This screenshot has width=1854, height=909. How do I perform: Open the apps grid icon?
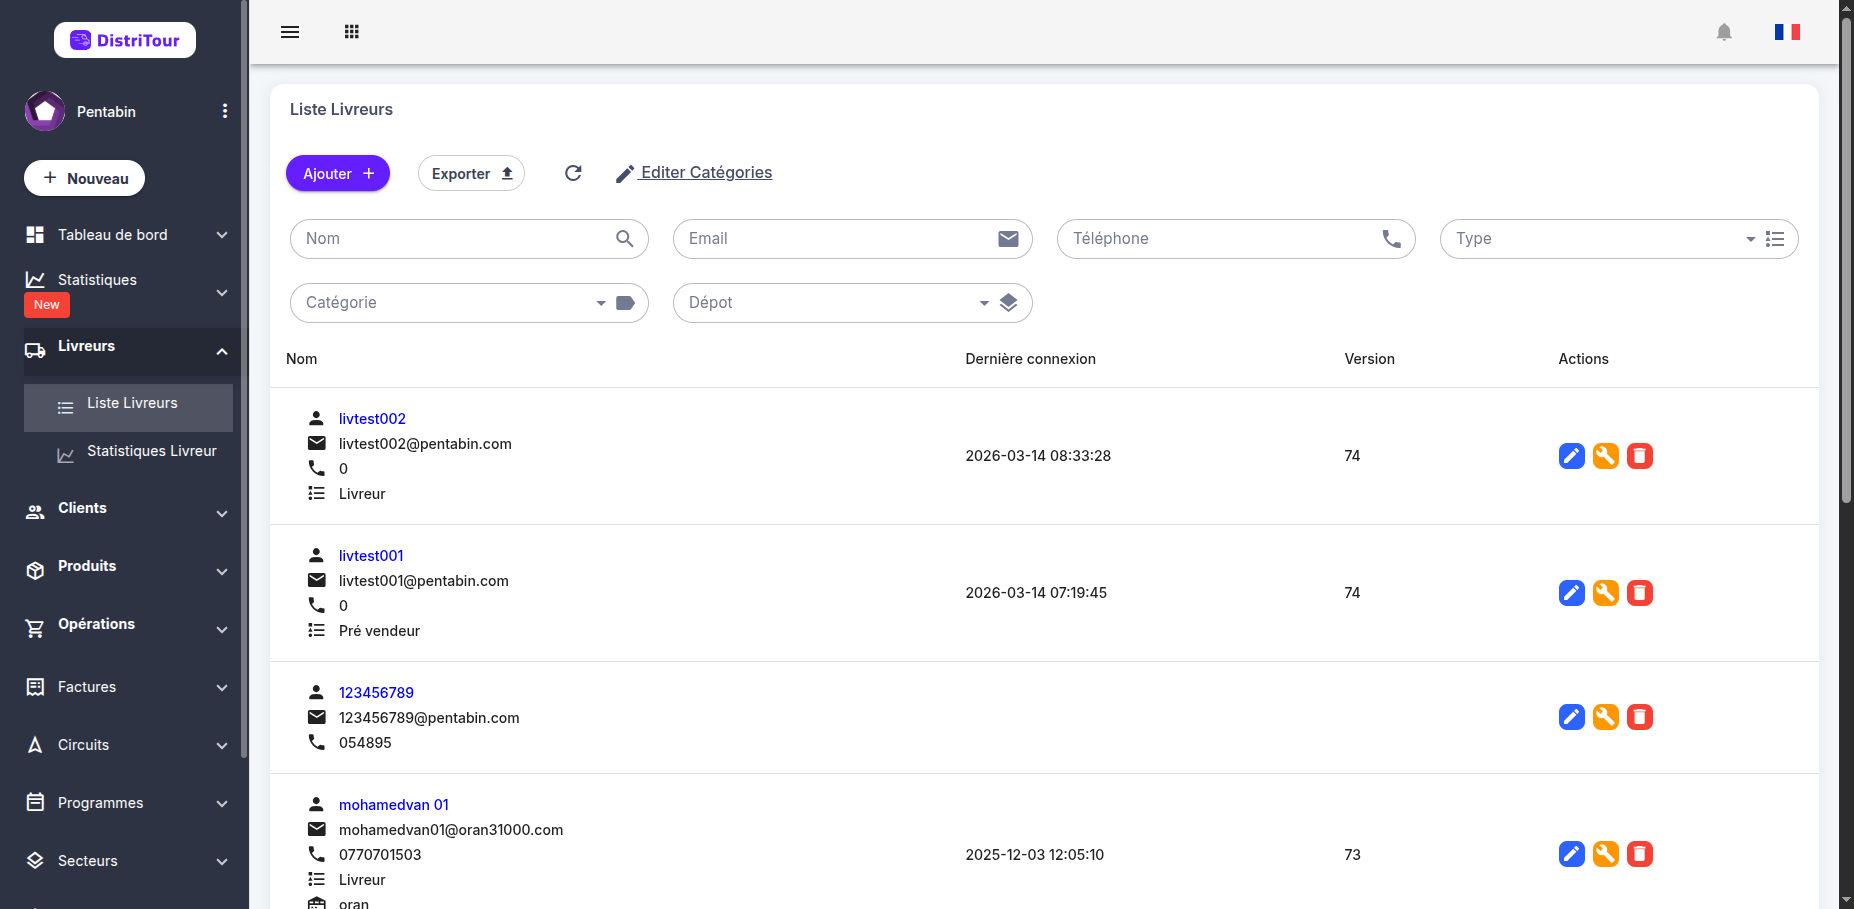351,32
